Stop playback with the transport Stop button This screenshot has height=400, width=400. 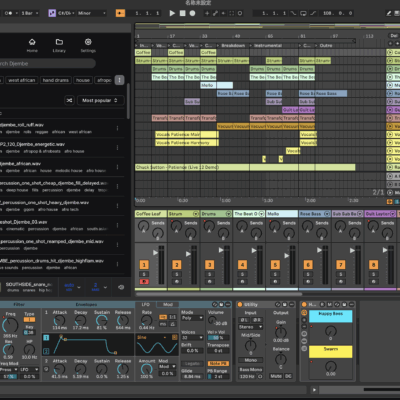coord(182,13)
